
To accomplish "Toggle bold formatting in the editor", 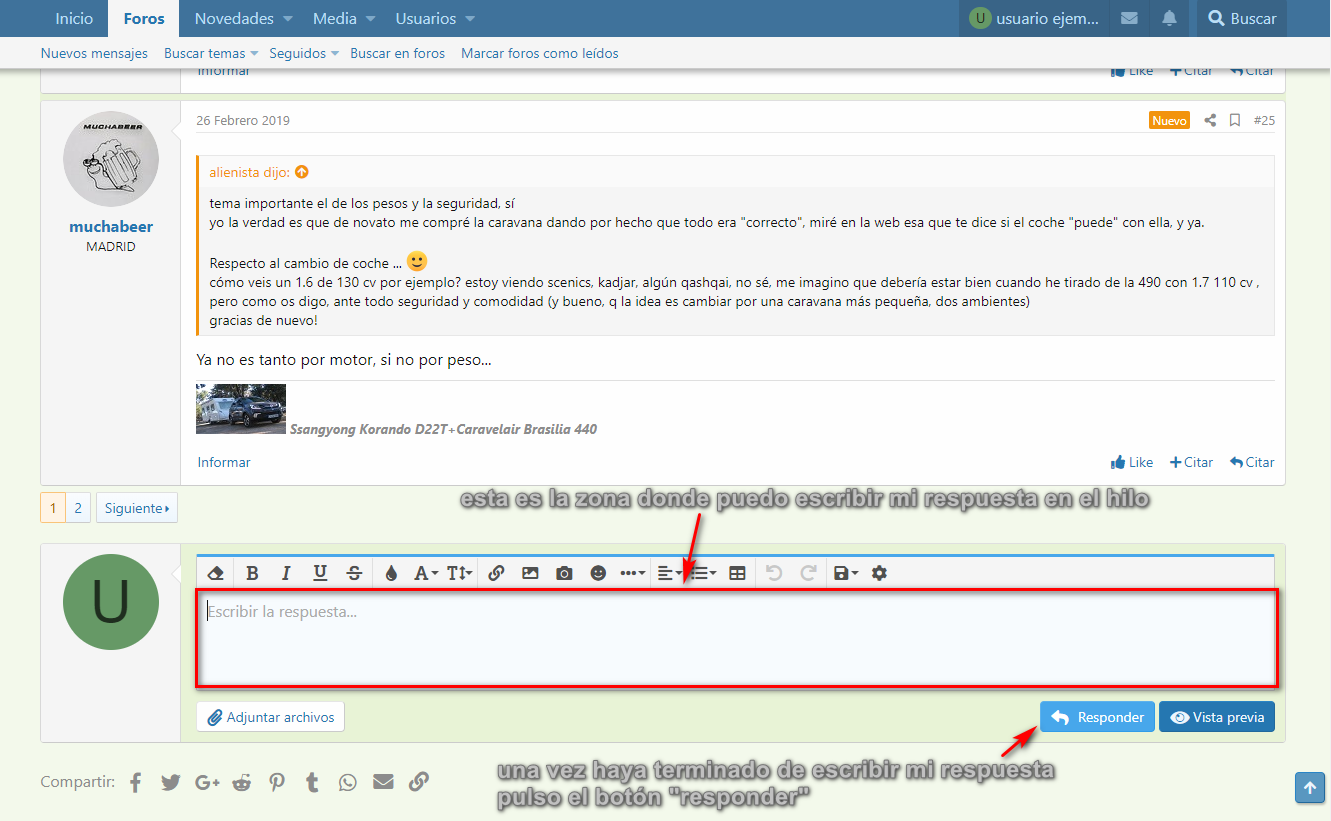I will (x=252, y=573).
